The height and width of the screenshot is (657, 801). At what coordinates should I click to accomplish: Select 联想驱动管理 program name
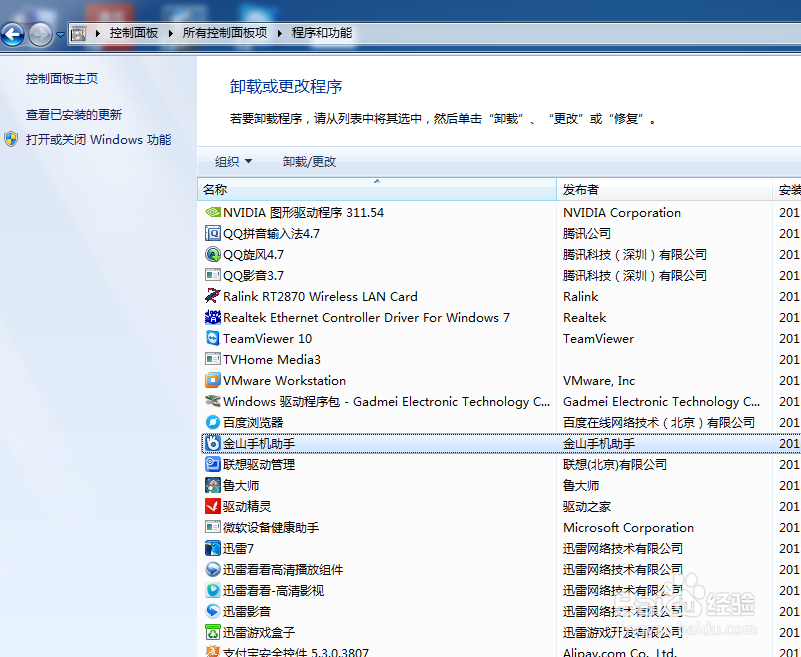[259, 464]
